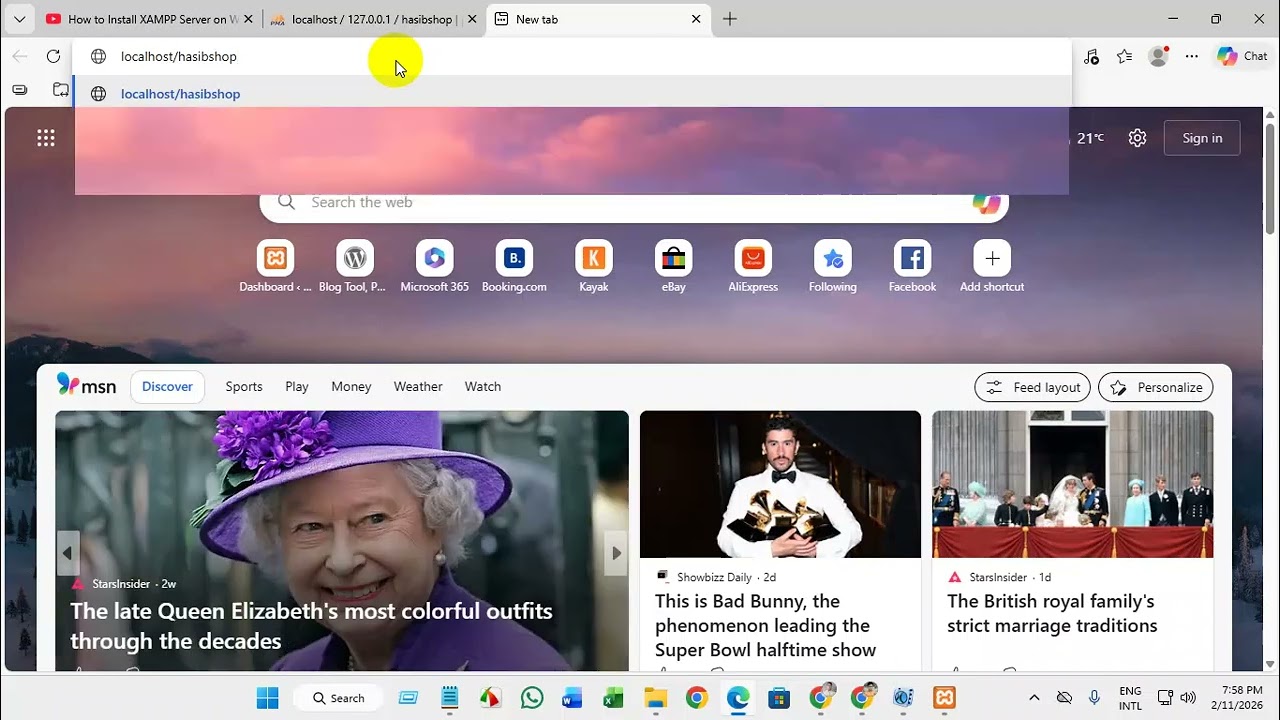This screenshot has width=1280, height=720.
Task: Open the Windows Start menu
Action: pyautogui.click(x=268, y=697)
